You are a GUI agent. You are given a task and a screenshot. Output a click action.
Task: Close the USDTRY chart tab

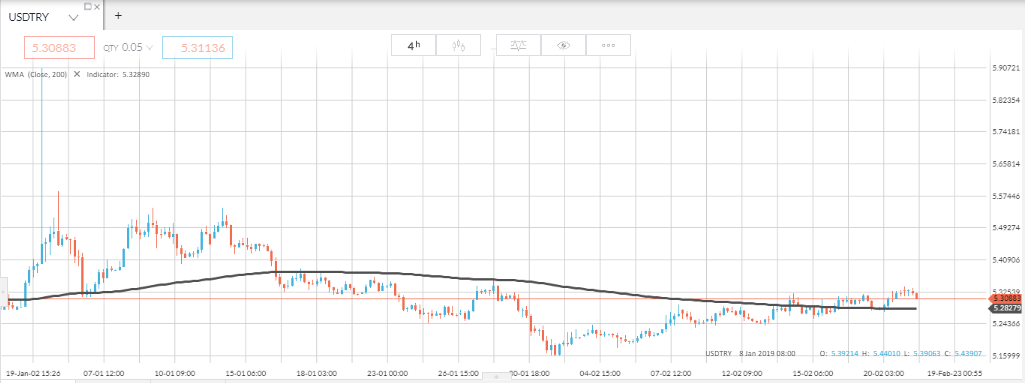click(x=97, y=6)
